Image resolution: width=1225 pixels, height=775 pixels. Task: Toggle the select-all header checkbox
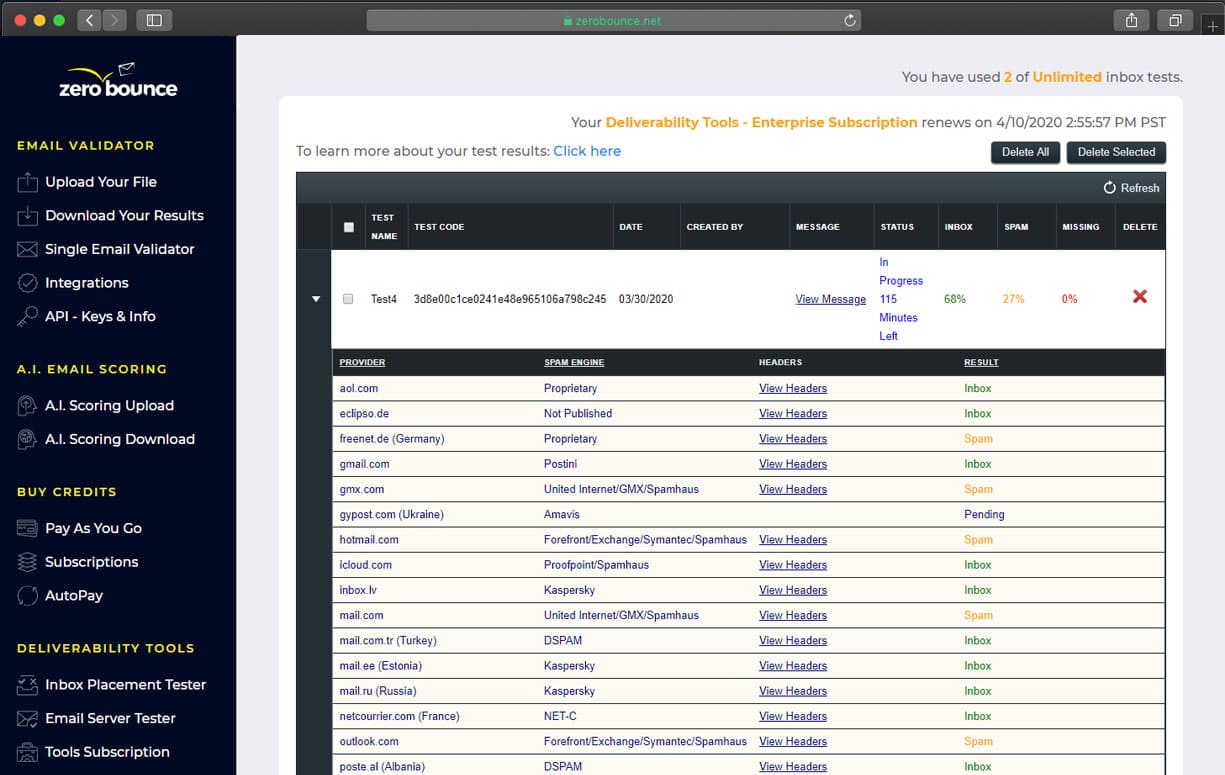[x=348, y=227]
